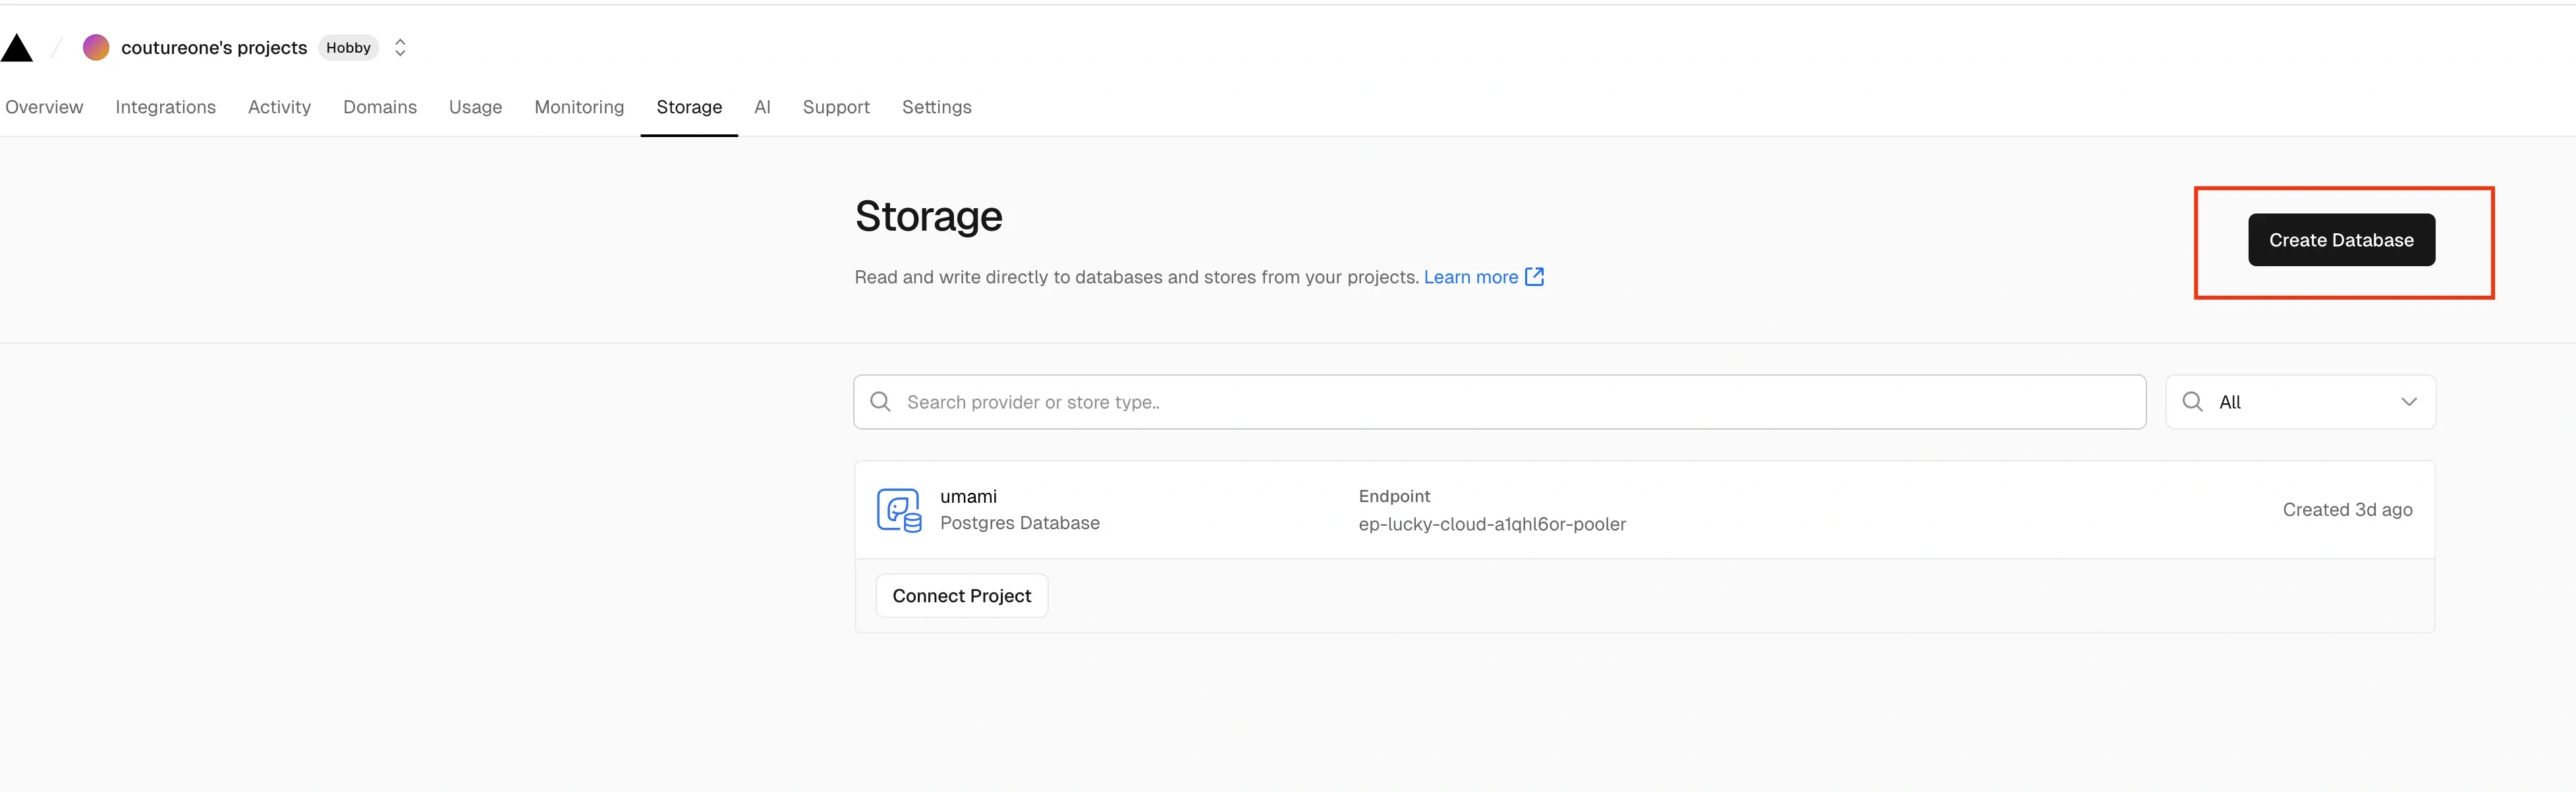Image resolution: width=2576 pixels, height=792 pixels.
Task: Click the Vercel triangle logo
Action: coord(17,48)
